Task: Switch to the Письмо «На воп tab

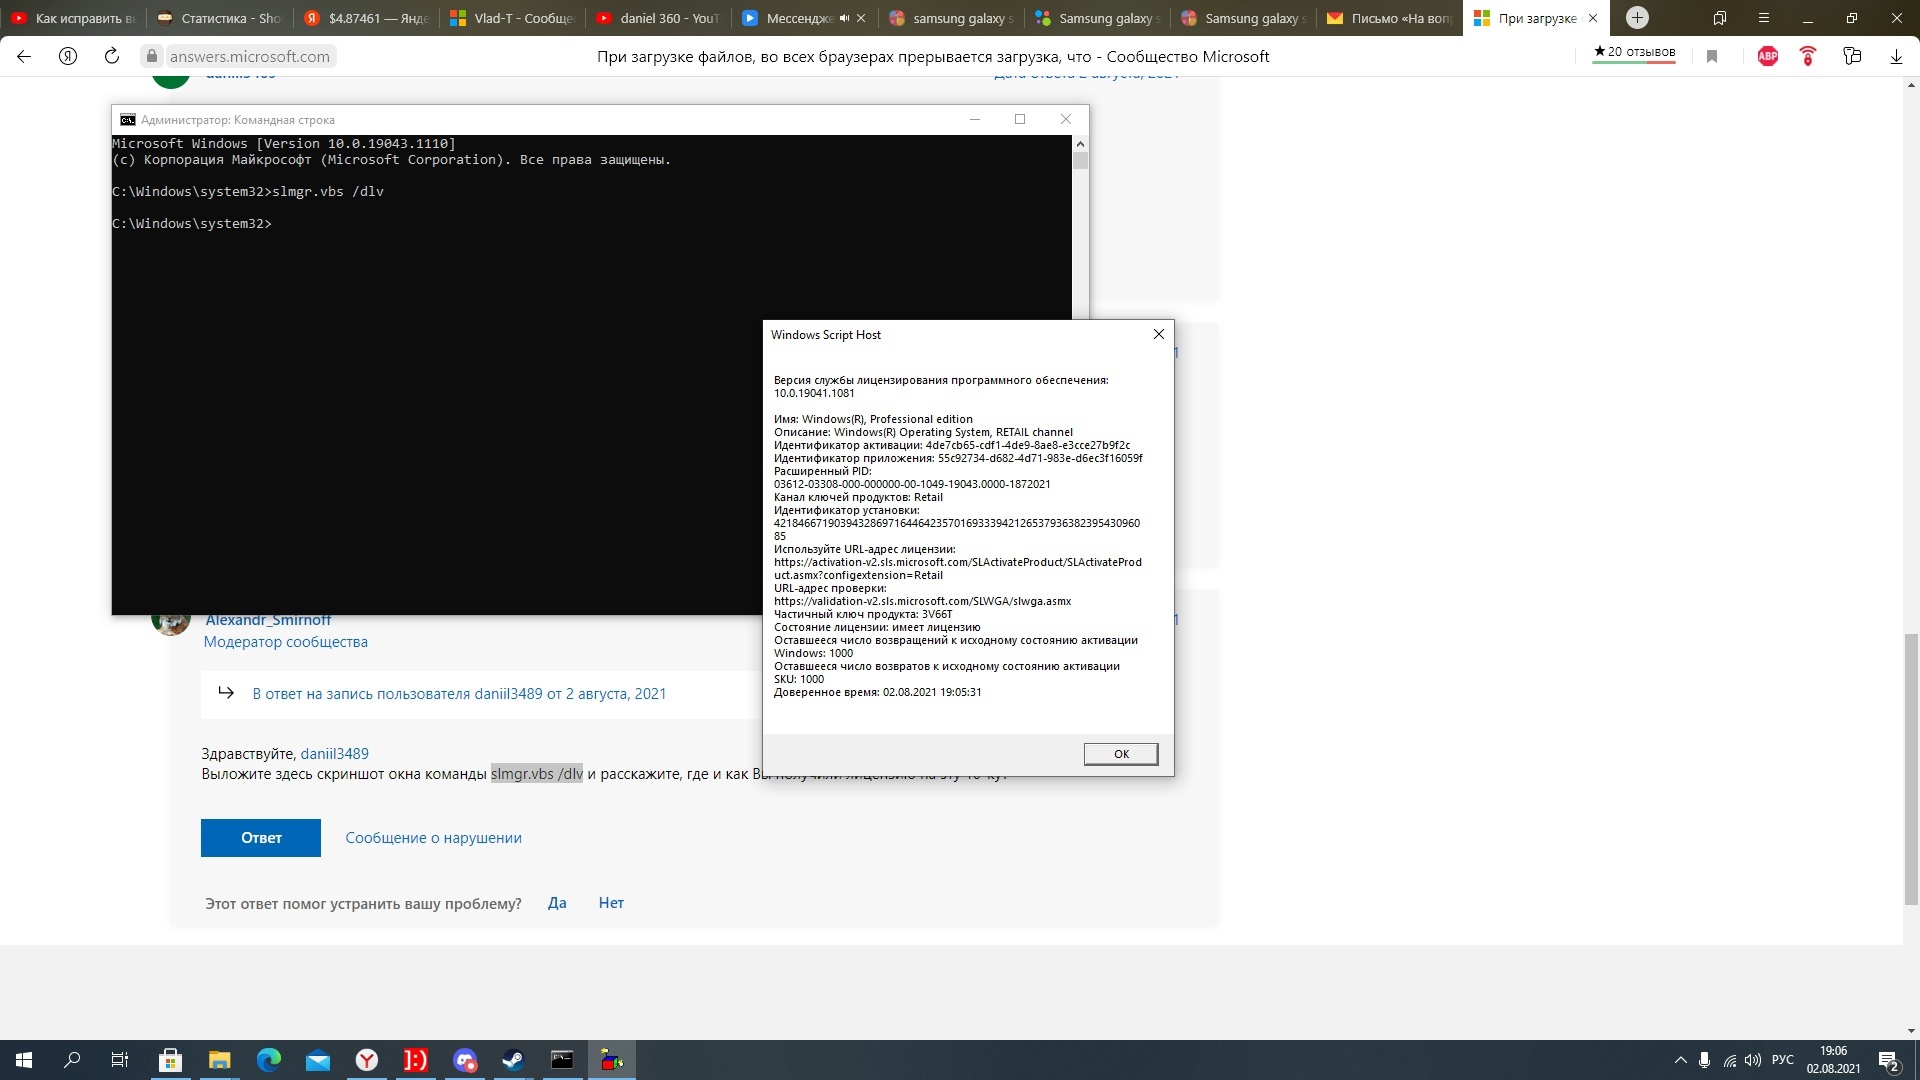Action: coord(1388,18)
